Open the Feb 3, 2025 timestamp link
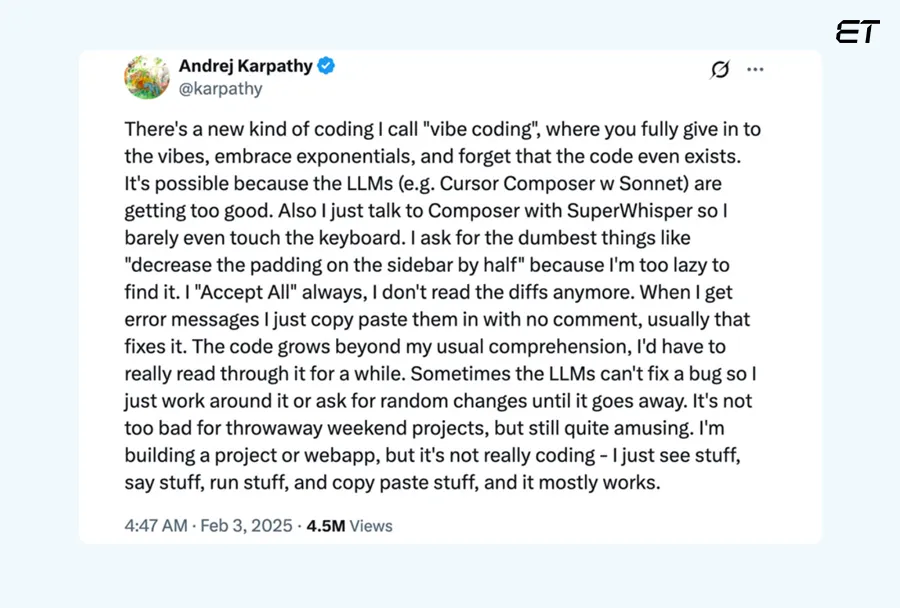900x608 pixels. tap(246, 525)
